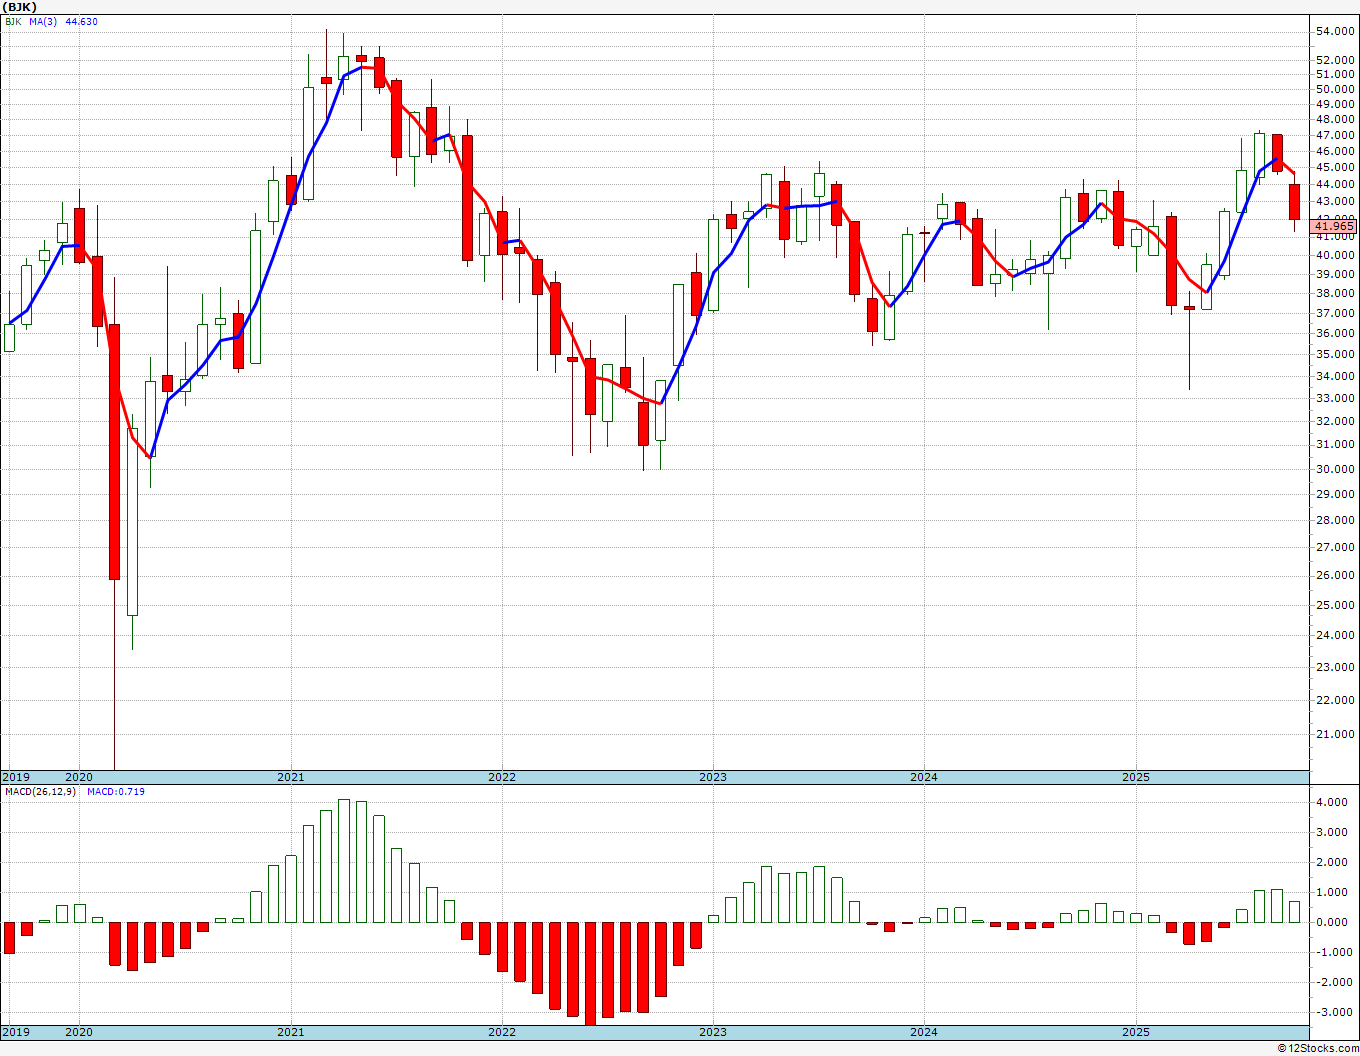Image resolution: width=1360 pixels, height=1056 pixels.
Task: Click the tallest green MACD histogram bar
Action: click(x=344, y=861)
